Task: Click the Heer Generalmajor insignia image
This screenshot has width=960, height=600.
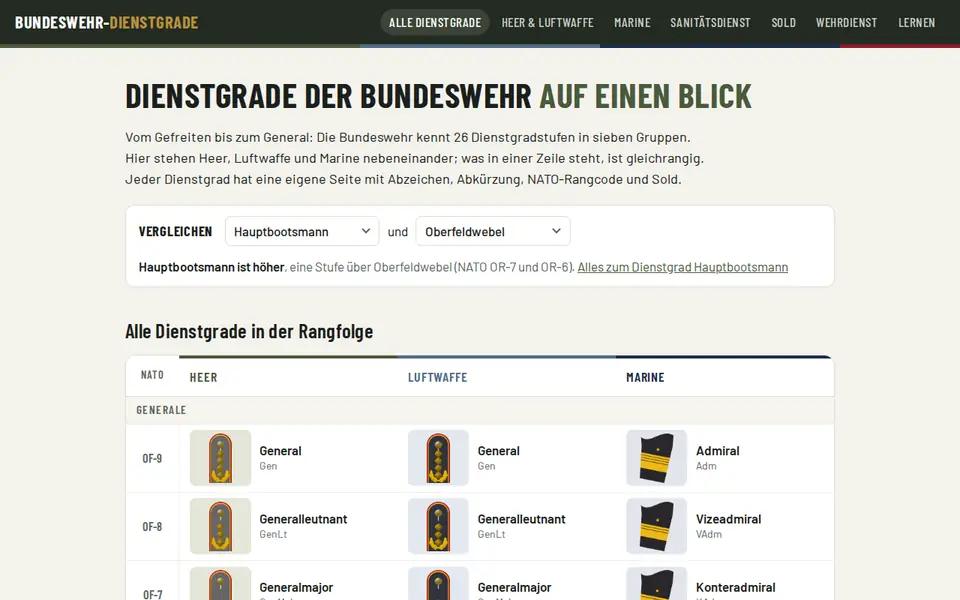Action: (x=220, y=583)
